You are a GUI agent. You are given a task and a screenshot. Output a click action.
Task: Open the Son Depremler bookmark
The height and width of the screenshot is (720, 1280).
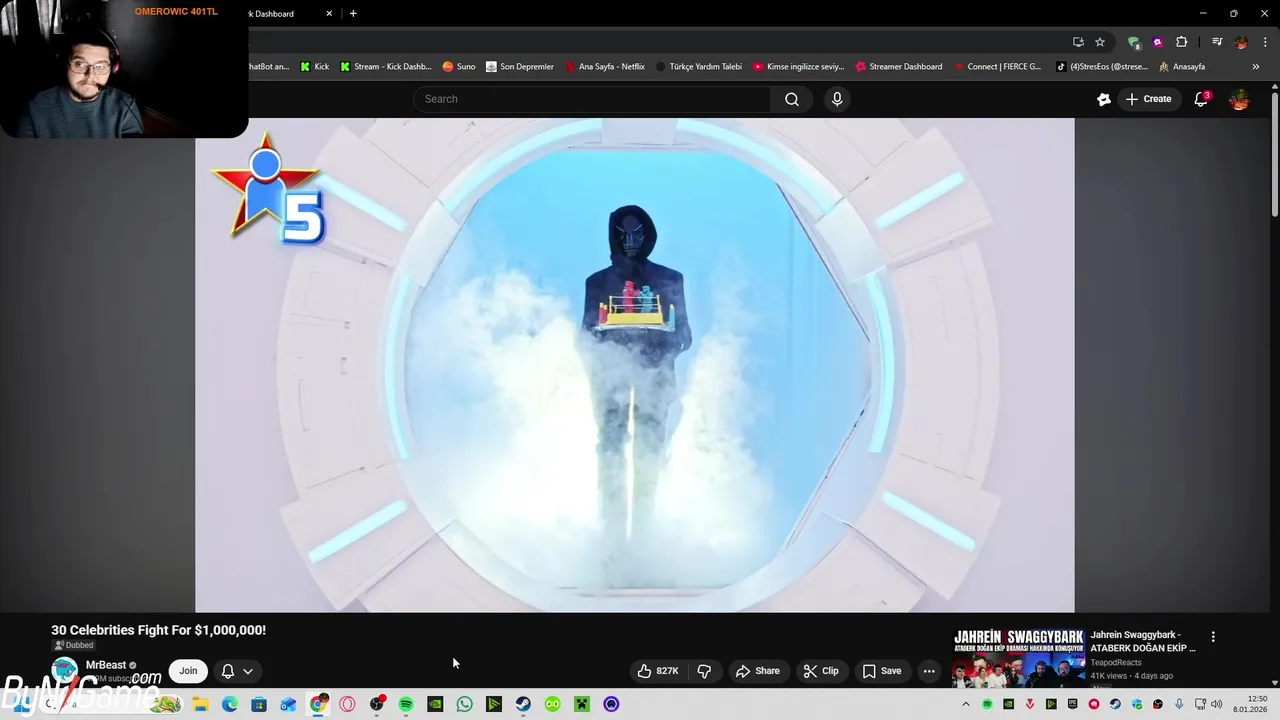coord(520,67)
